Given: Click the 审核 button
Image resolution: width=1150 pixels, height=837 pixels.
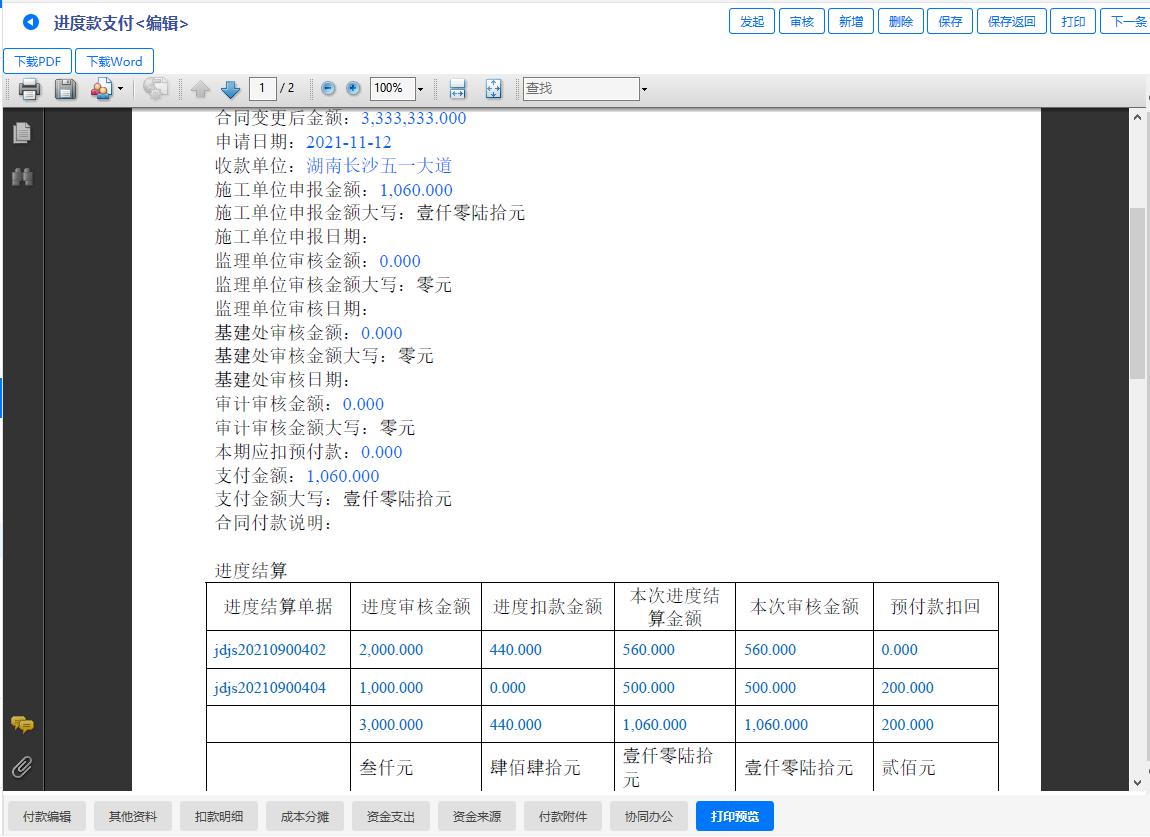Looking at the screenshot, I should [801, 22].
